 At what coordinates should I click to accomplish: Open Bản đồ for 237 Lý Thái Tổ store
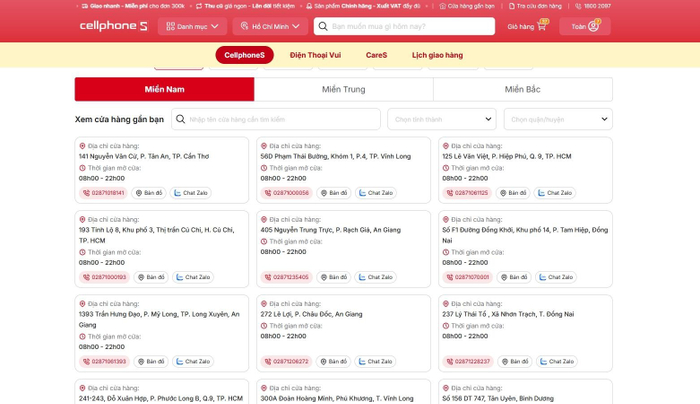(515, 362)
